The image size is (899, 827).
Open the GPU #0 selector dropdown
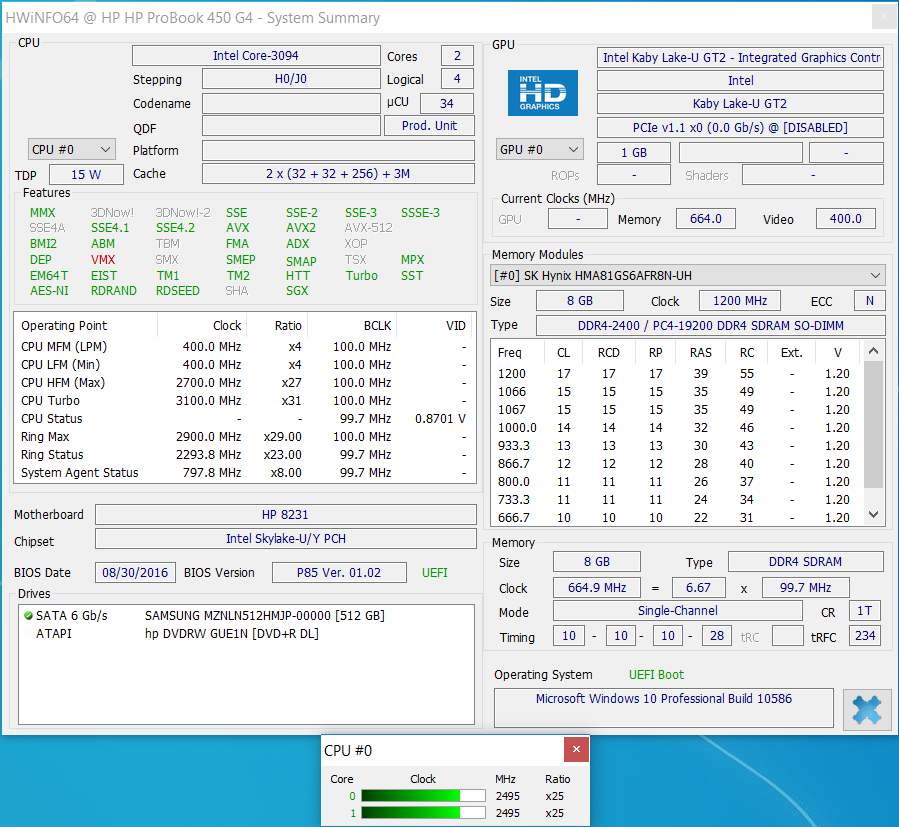tap(540, 150)
